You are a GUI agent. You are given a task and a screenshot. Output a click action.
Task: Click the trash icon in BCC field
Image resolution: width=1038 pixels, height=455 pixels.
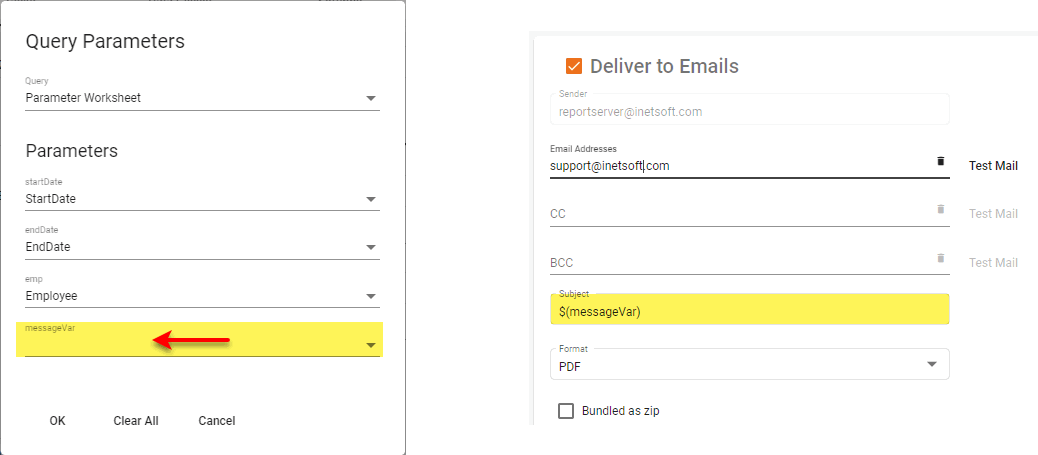tap(940, 258)
